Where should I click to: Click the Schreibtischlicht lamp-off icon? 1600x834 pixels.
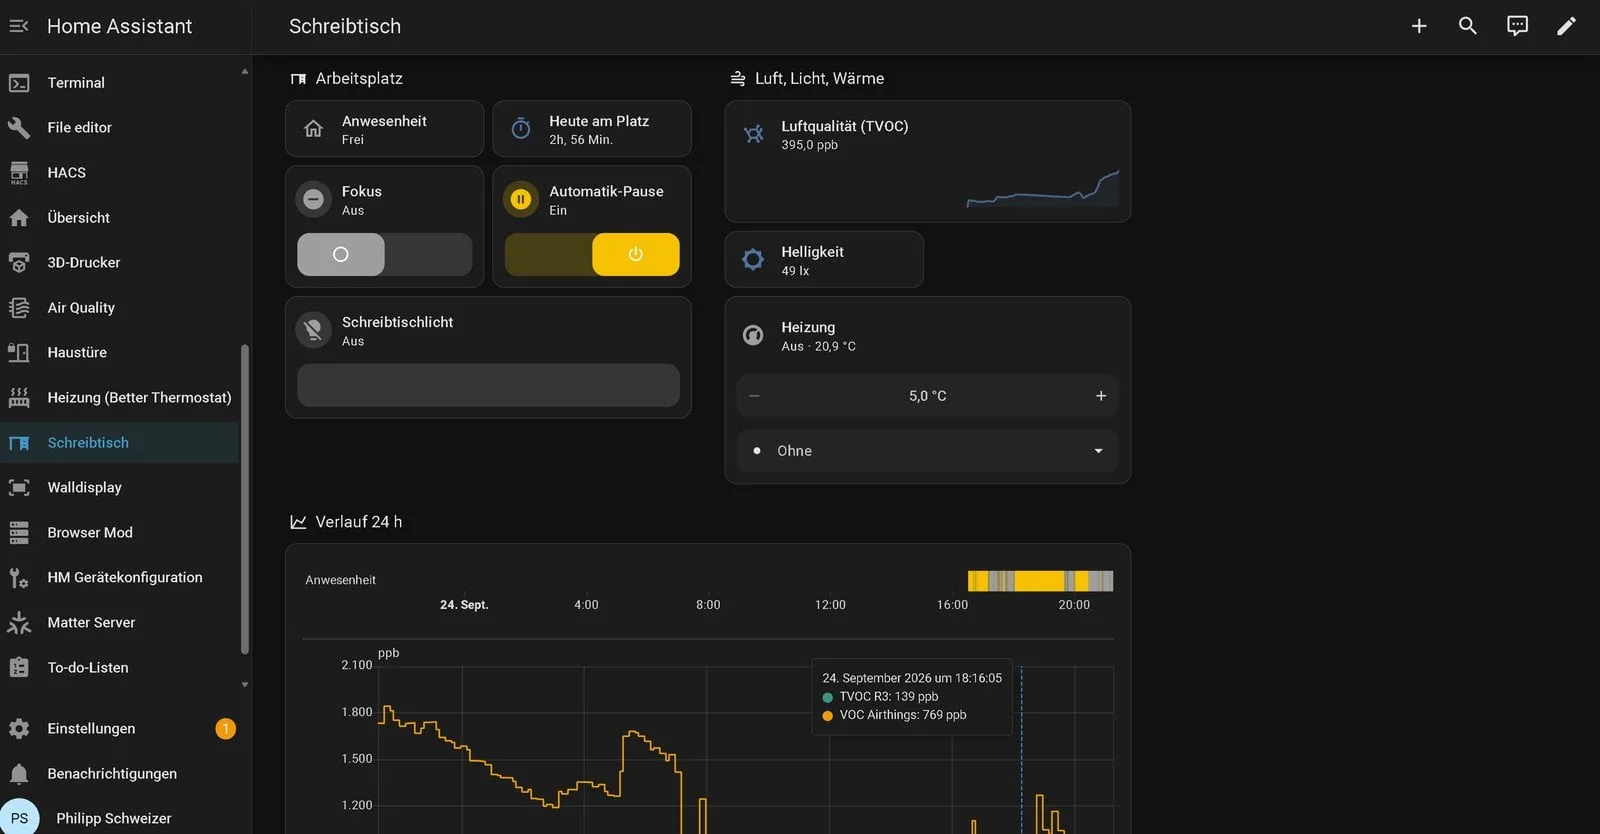(x=313, y=330)
